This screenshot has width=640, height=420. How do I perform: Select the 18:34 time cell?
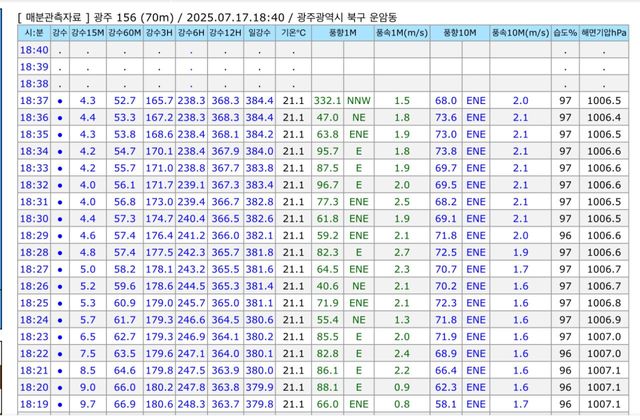tap(34, 151)
